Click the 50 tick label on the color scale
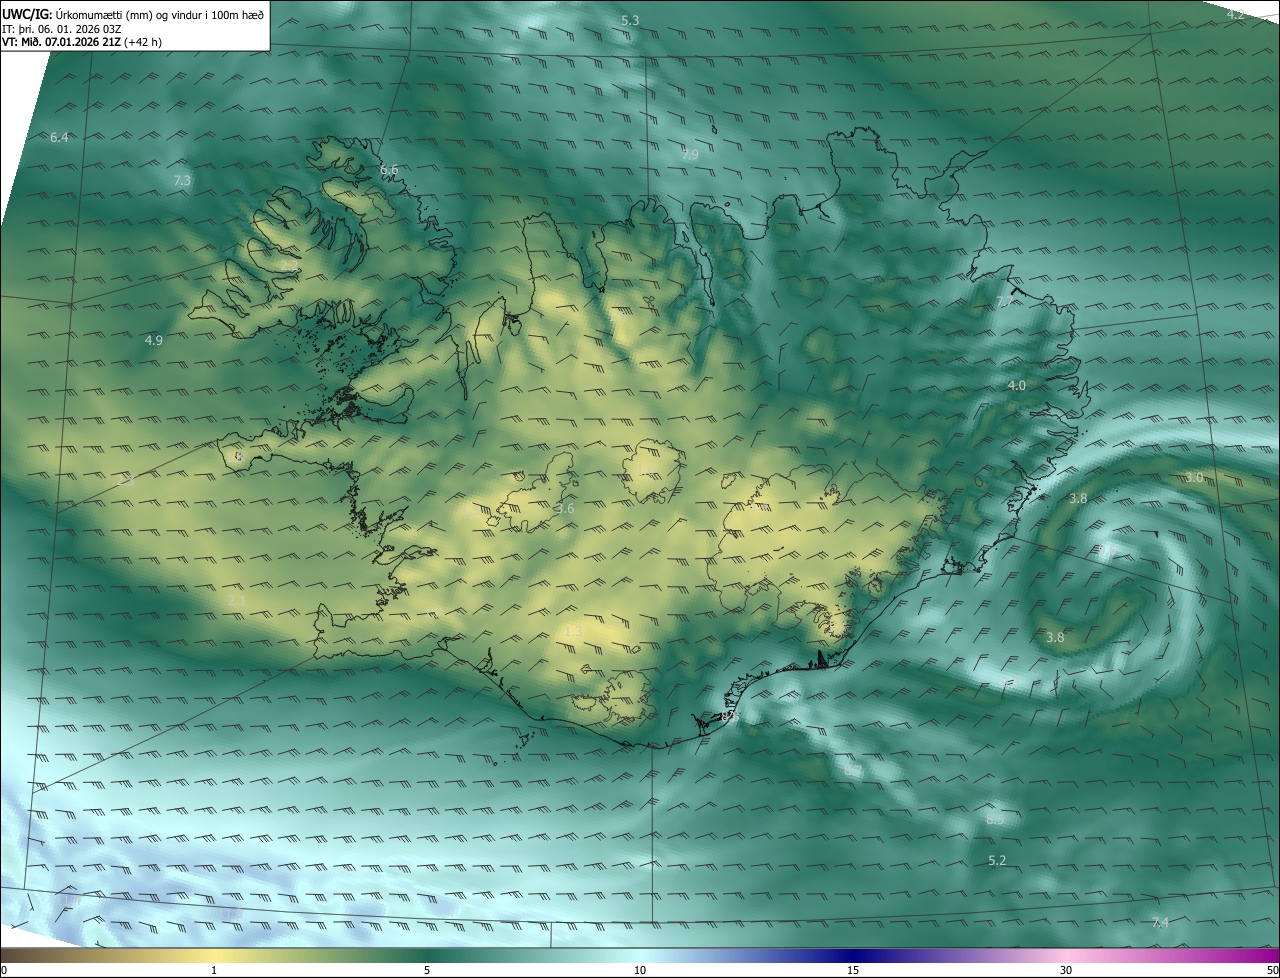1280x978 pixels. pos(1272,970)
